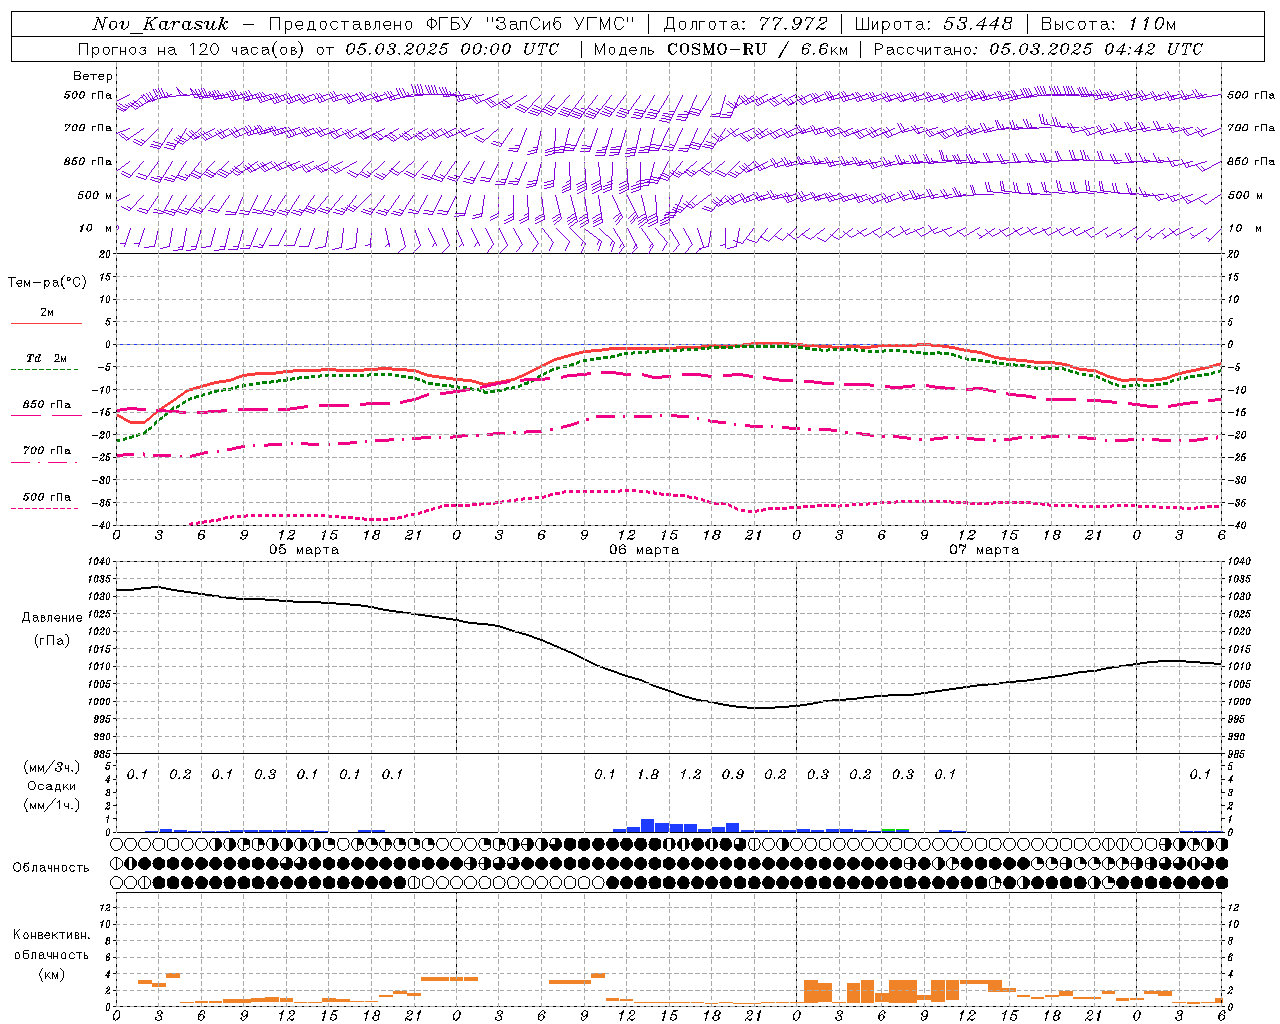Click the 'Широта: 53.448' latitude value
1280x1024 pixels.
pyautogui.click(x=933, y=24)
